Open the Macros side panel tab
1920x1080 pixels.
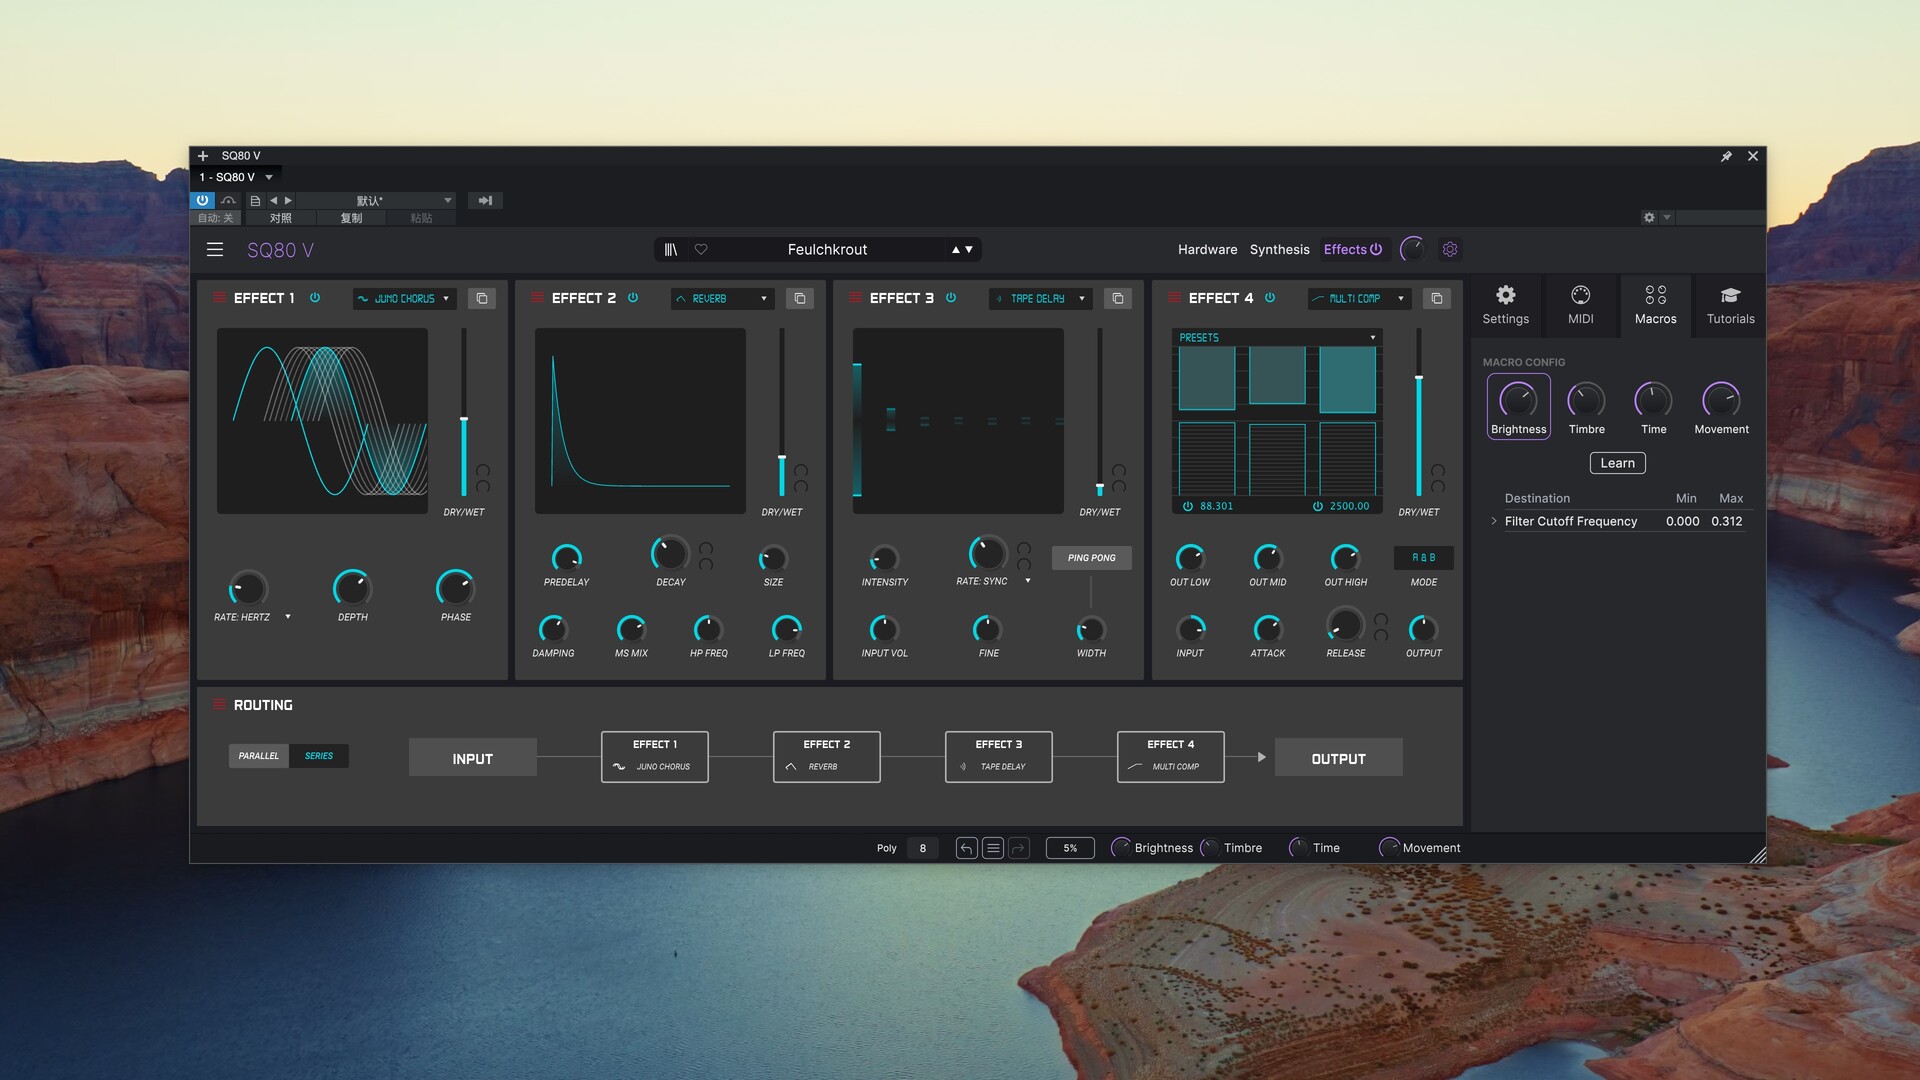[x=1655, y=305]
